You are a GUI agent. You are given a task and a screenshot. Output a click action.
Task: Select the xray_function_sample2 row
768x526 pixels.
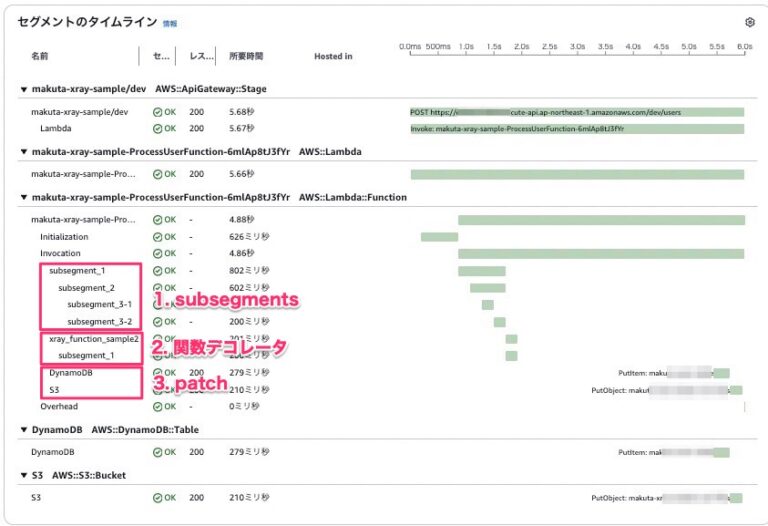click(93, 339)
